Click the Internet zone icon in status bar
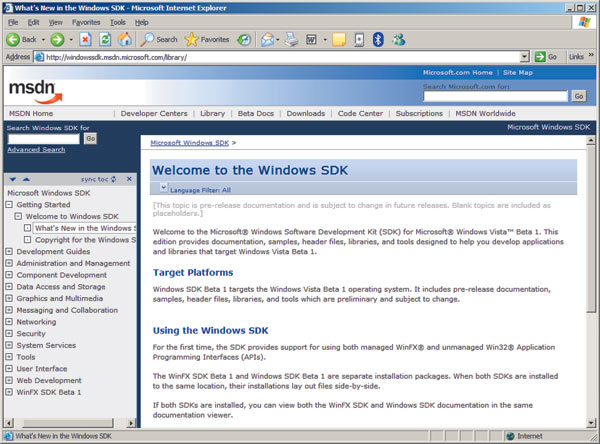The width and height of the screenshot is (600, 444). click(510, 436)
